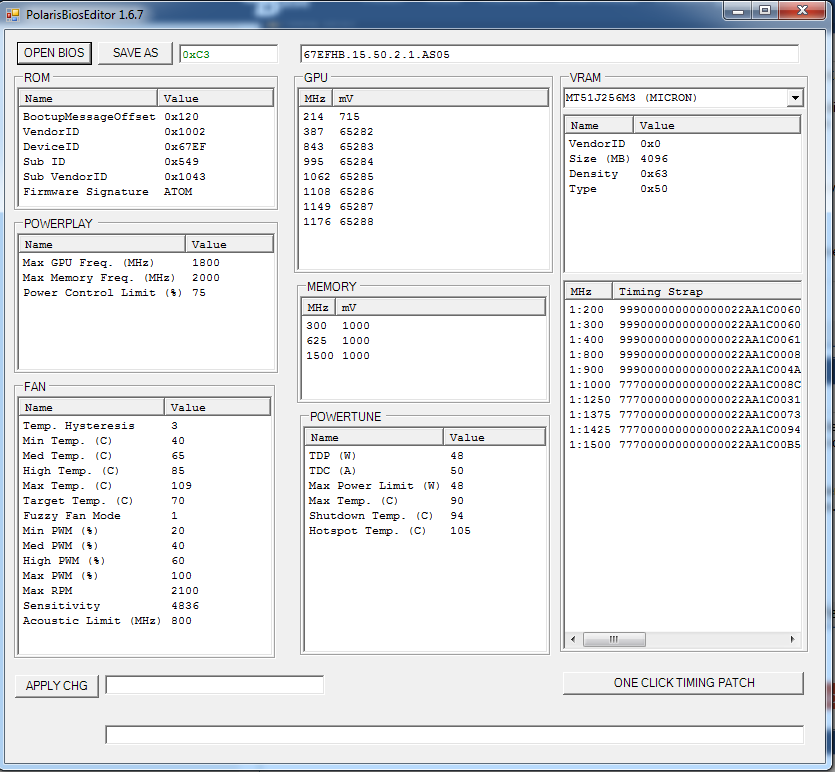
Task: Click the Timing Strap column header
Action: (x=707, y=292)
